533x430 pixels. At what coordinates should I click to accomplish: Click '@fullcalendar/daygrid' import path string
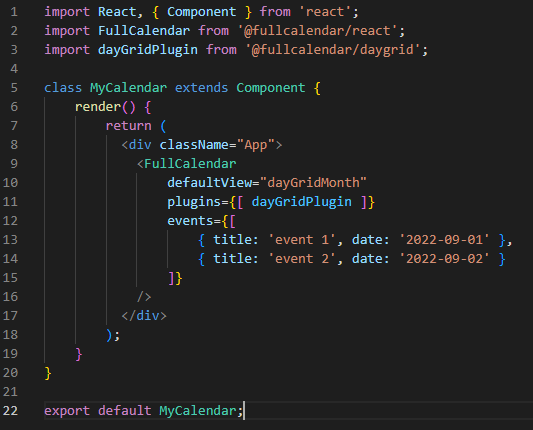[333, 50]
